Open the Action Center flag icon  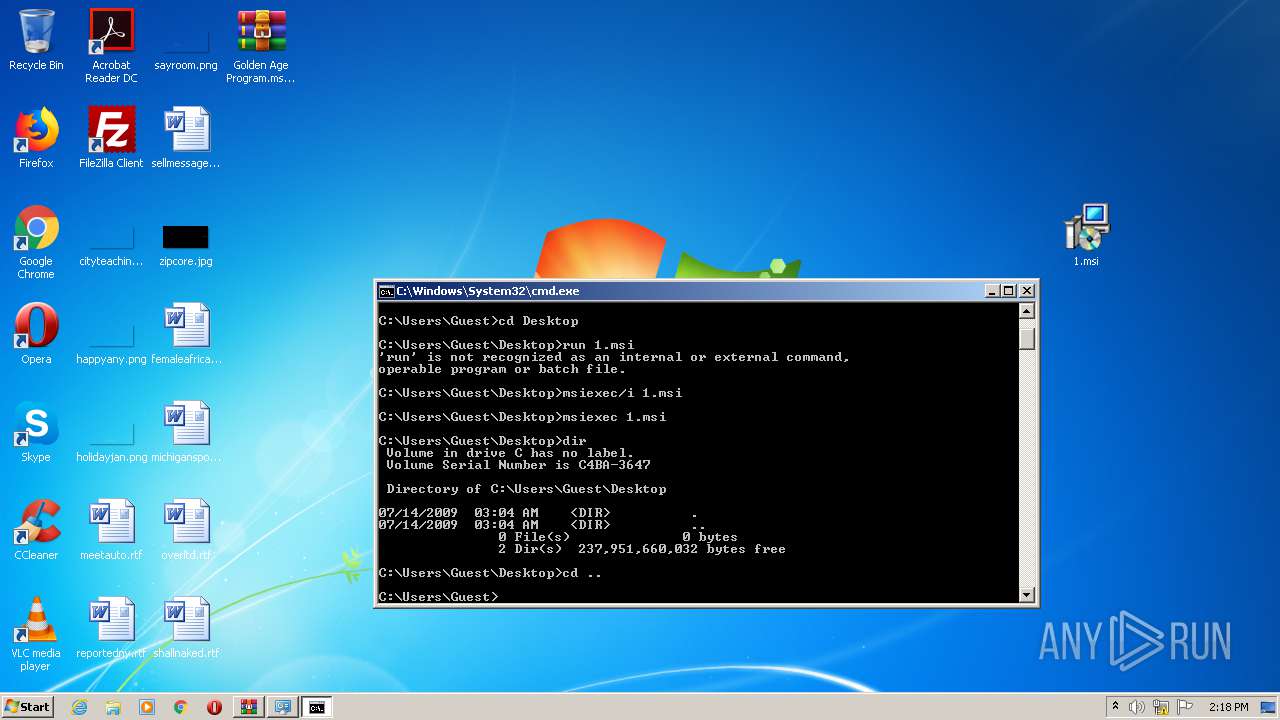(x=1185, y=707)
